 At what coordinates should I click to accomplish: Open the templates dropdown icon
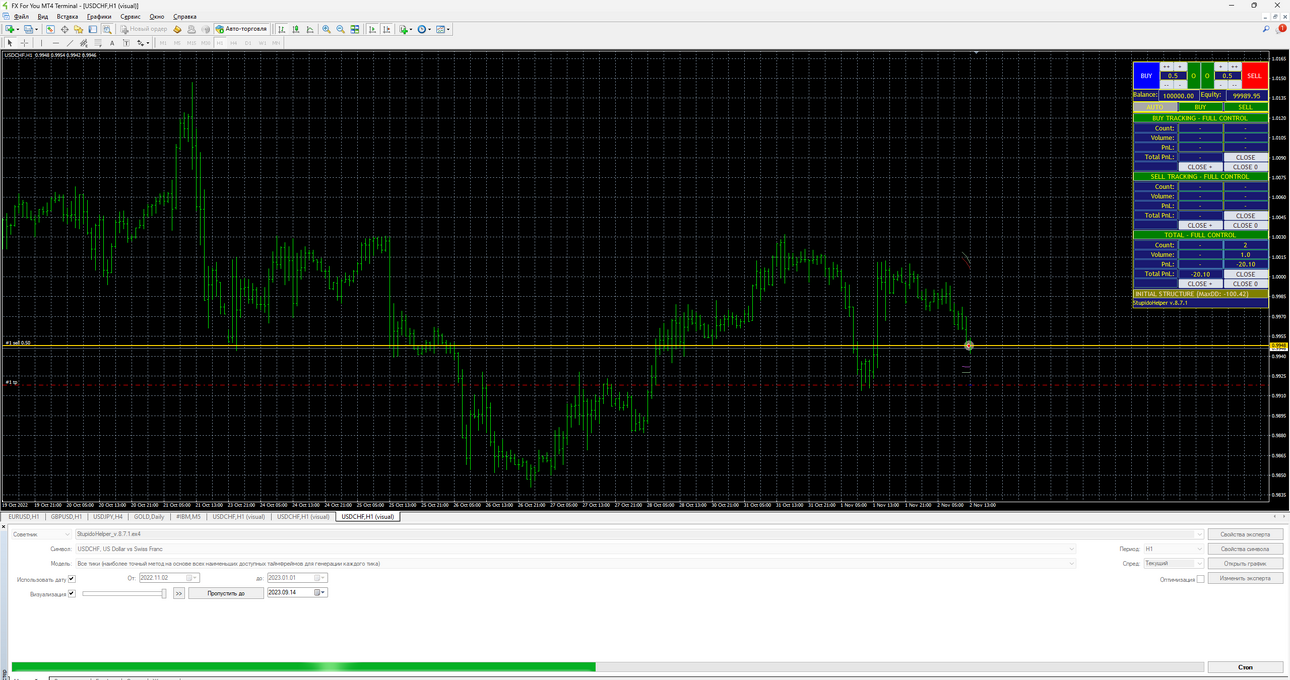pyautogui.click(x=443, y=29)
